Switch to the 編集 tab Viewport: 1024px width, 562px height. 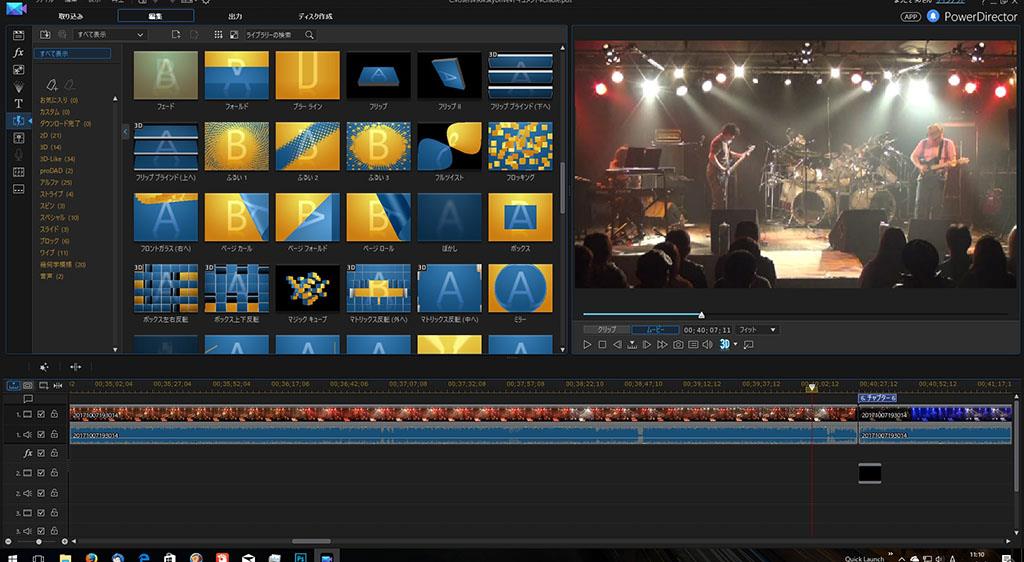[x=155, y=16]
